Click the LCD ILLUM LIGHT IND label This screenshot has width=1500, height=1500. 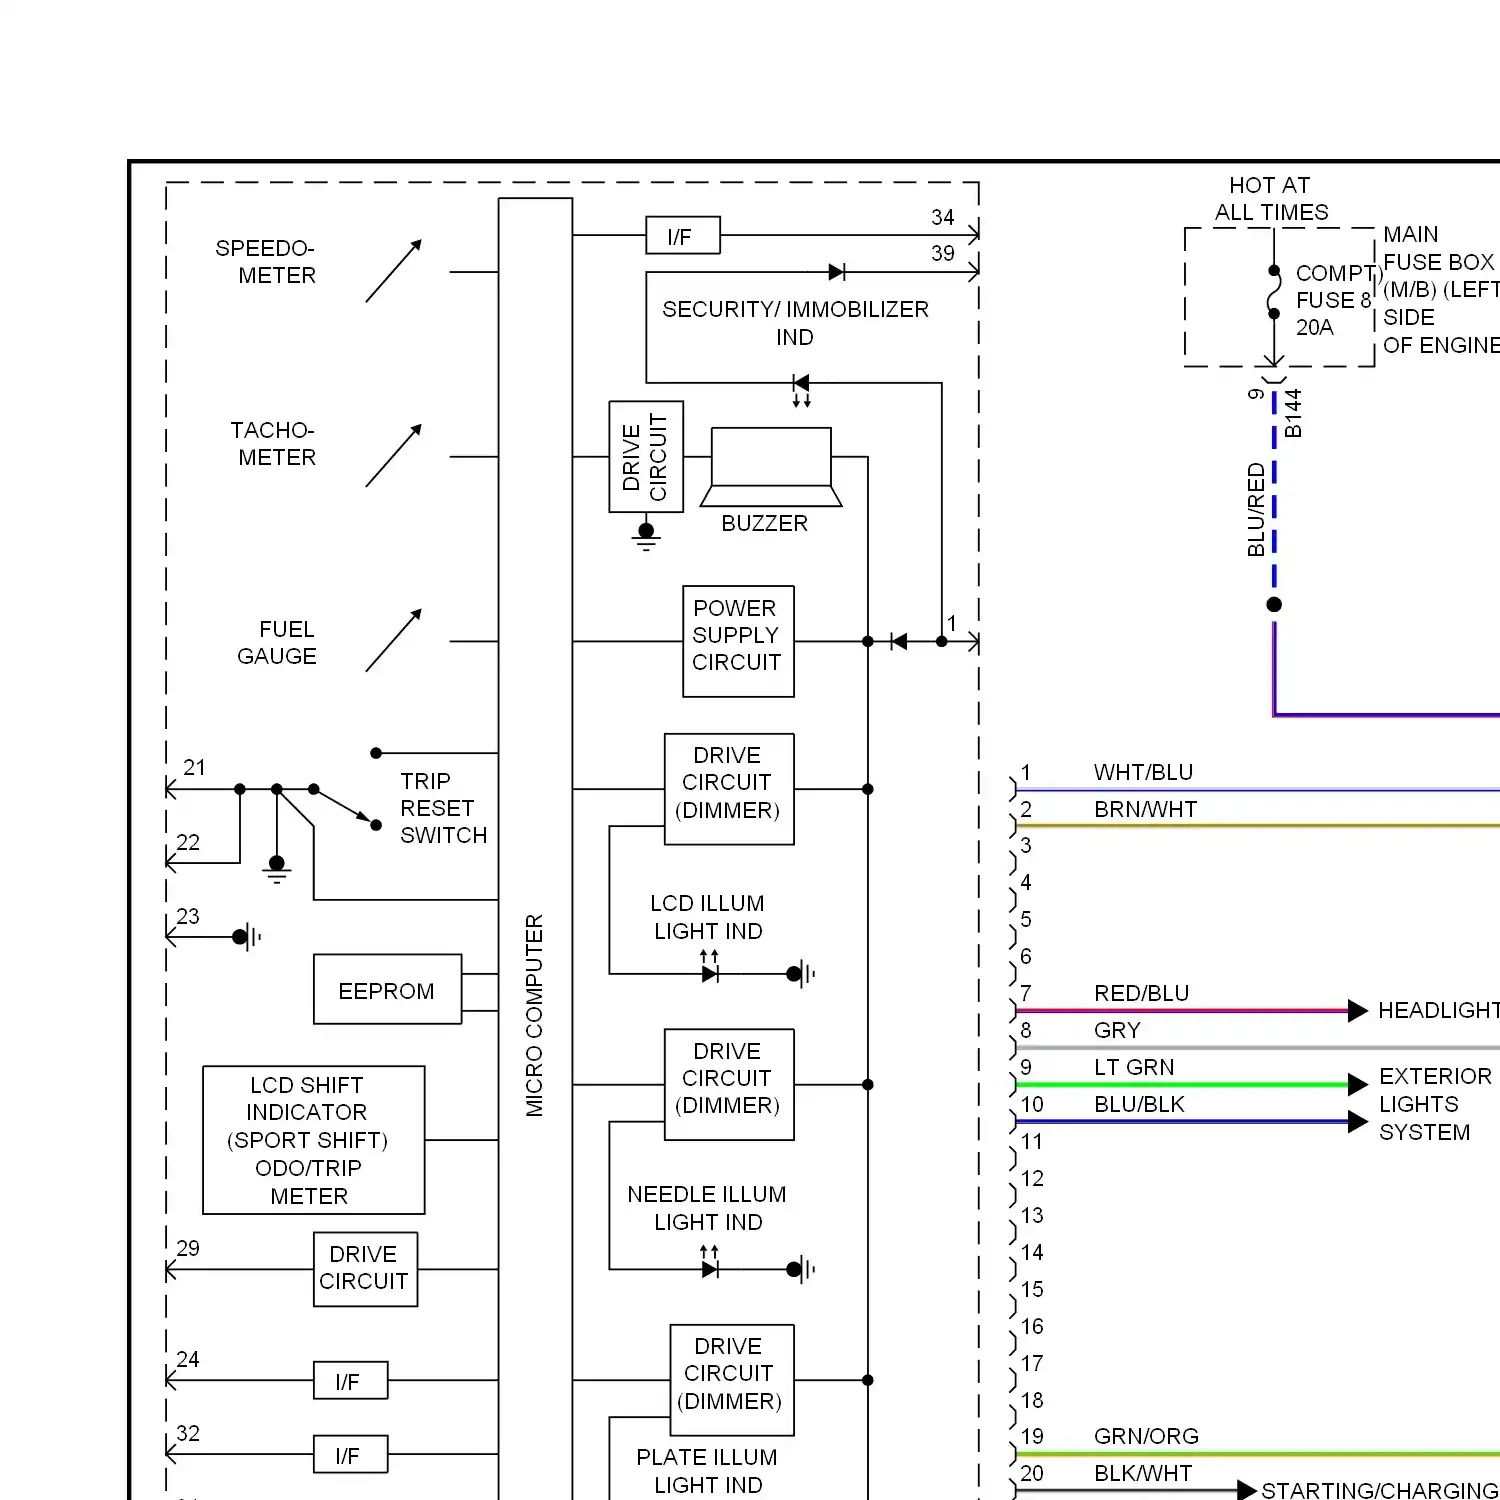708,917
